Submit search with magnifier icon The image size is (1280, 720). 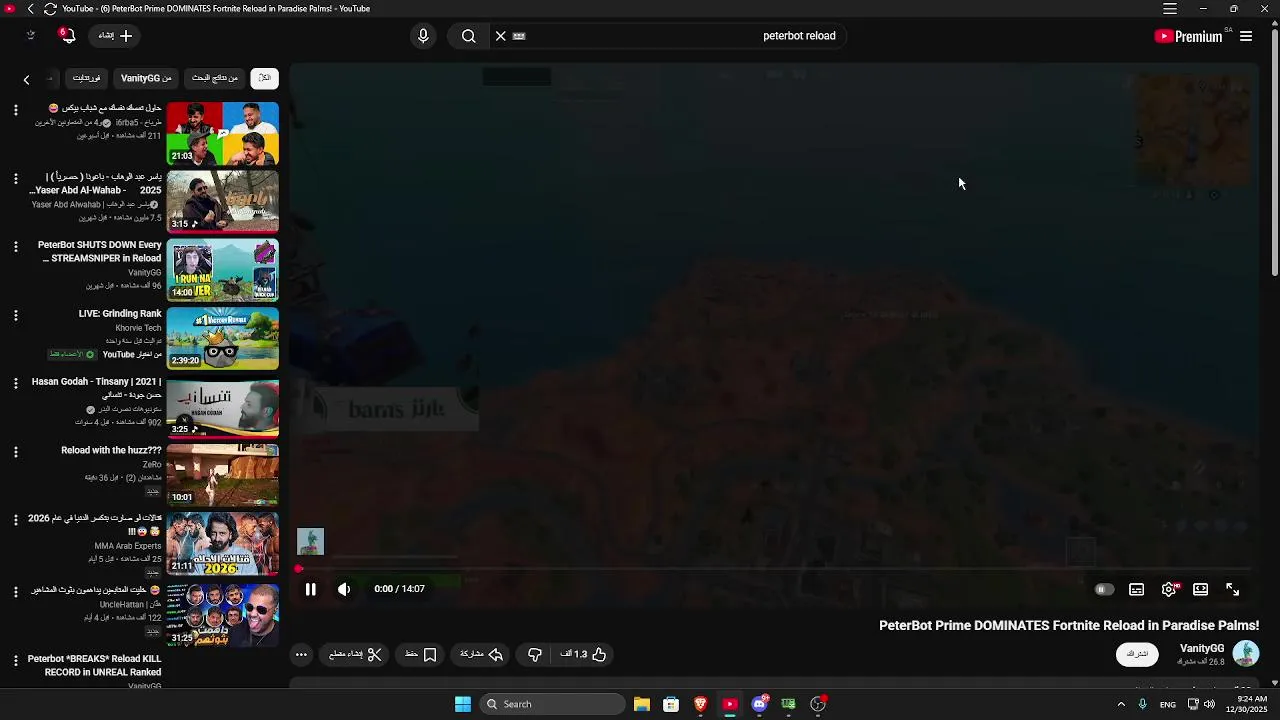468,36
